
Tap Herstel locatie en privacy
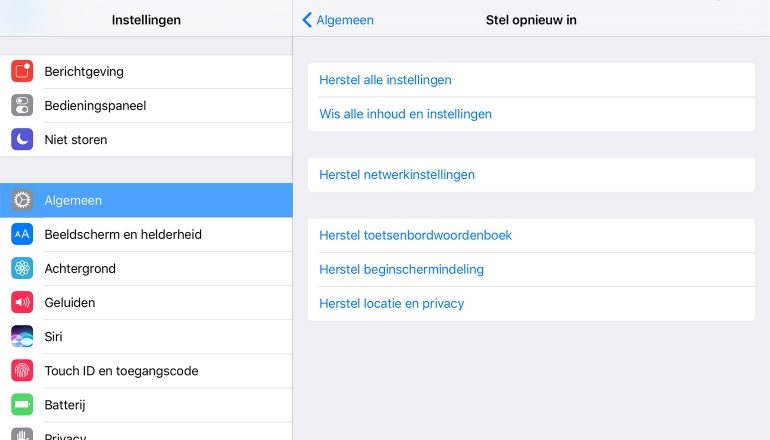pos(391,303)
